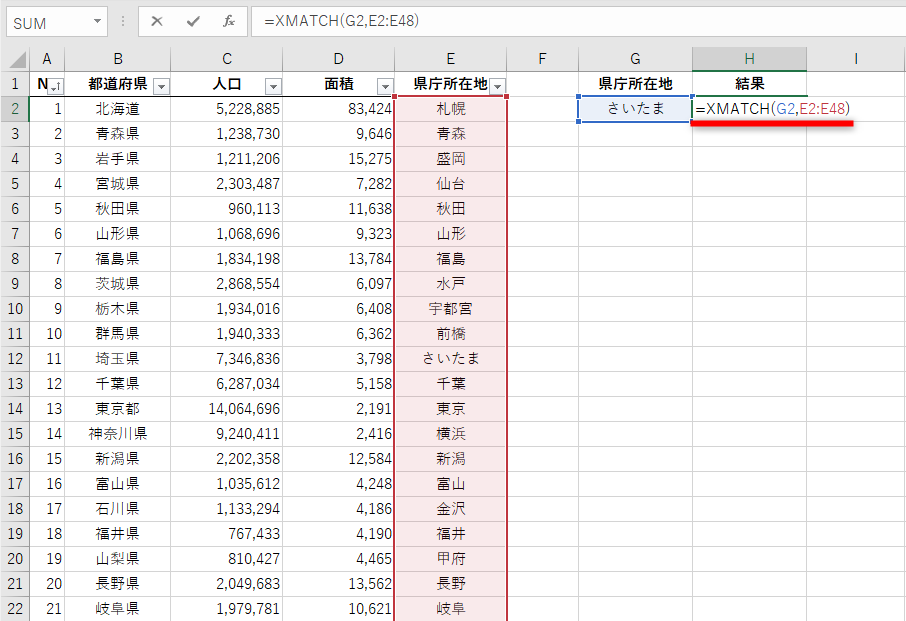Screen dimensions: 906x621
Task: Click the 都道府県 header text
Action: (118, 84)
